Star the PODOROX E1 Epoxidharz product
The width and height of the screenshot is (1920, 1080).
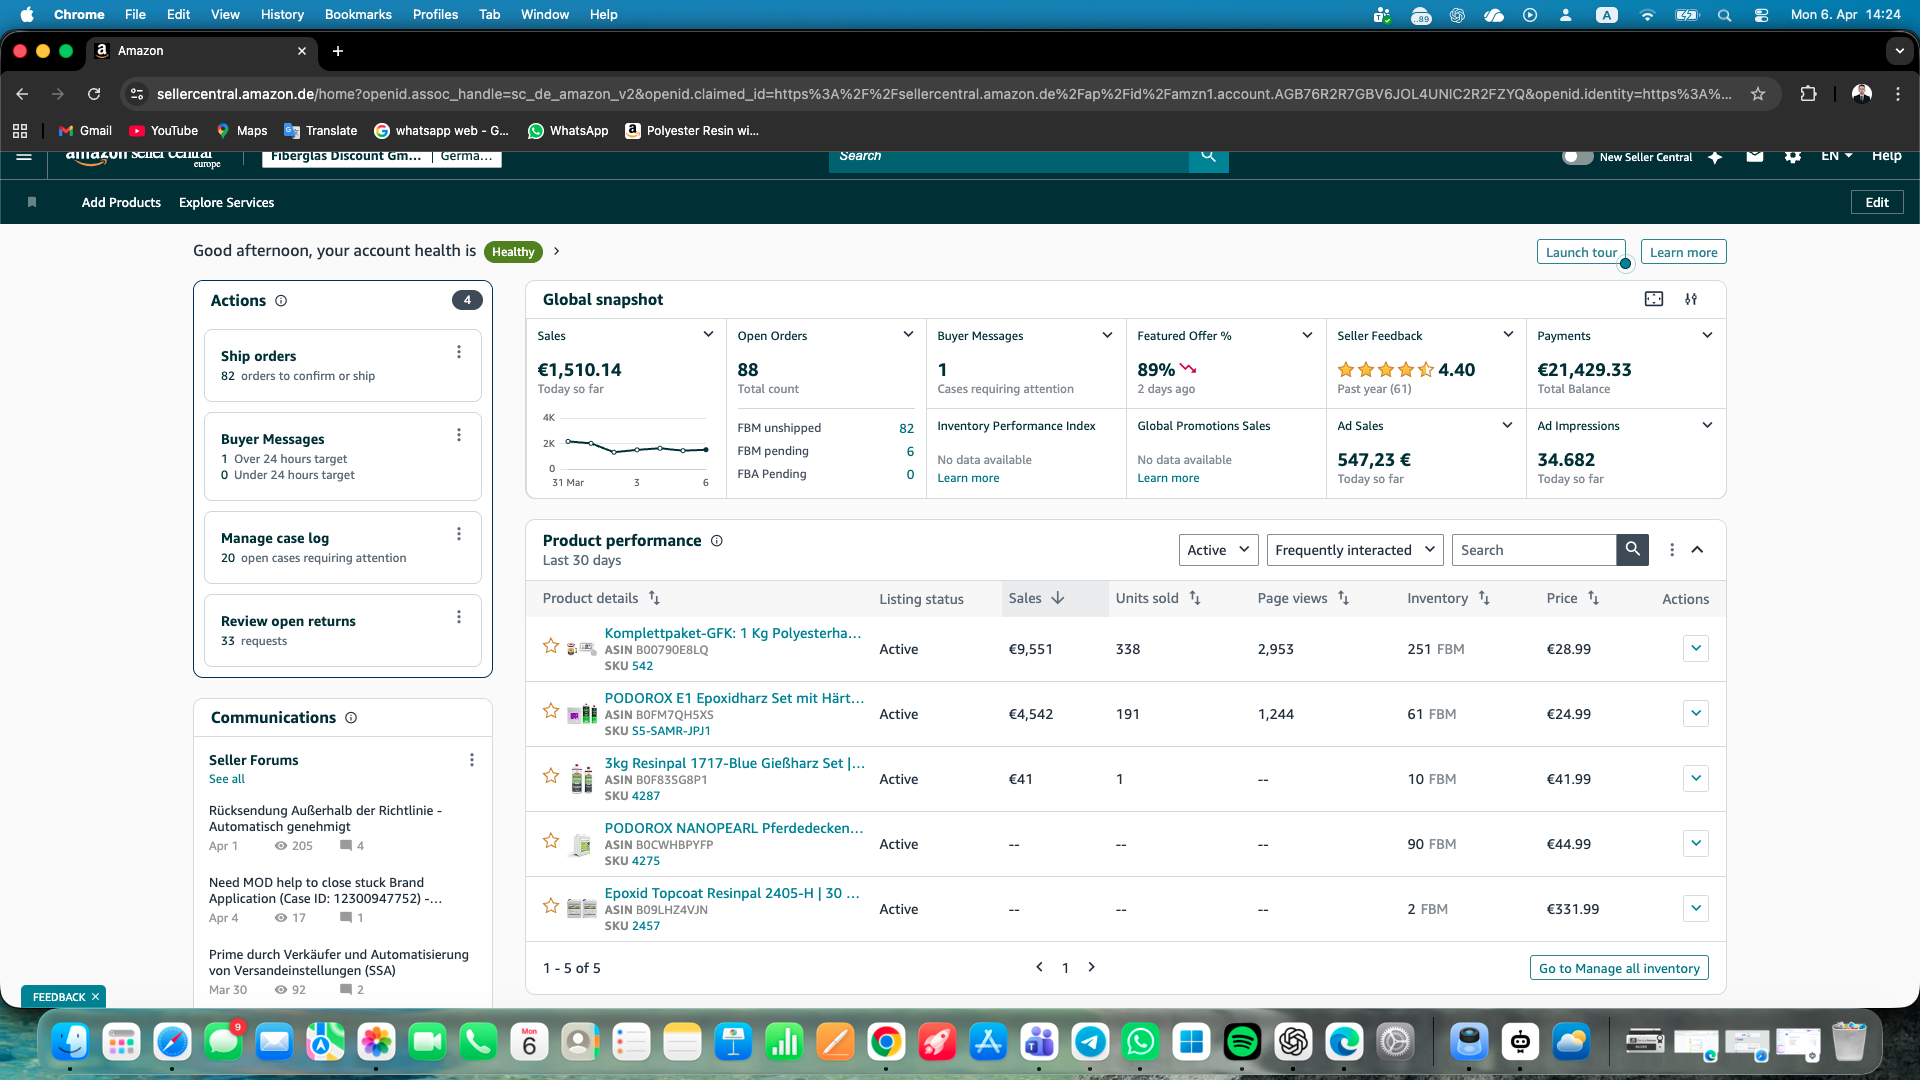pyautogui.click(x=551, y=711)
